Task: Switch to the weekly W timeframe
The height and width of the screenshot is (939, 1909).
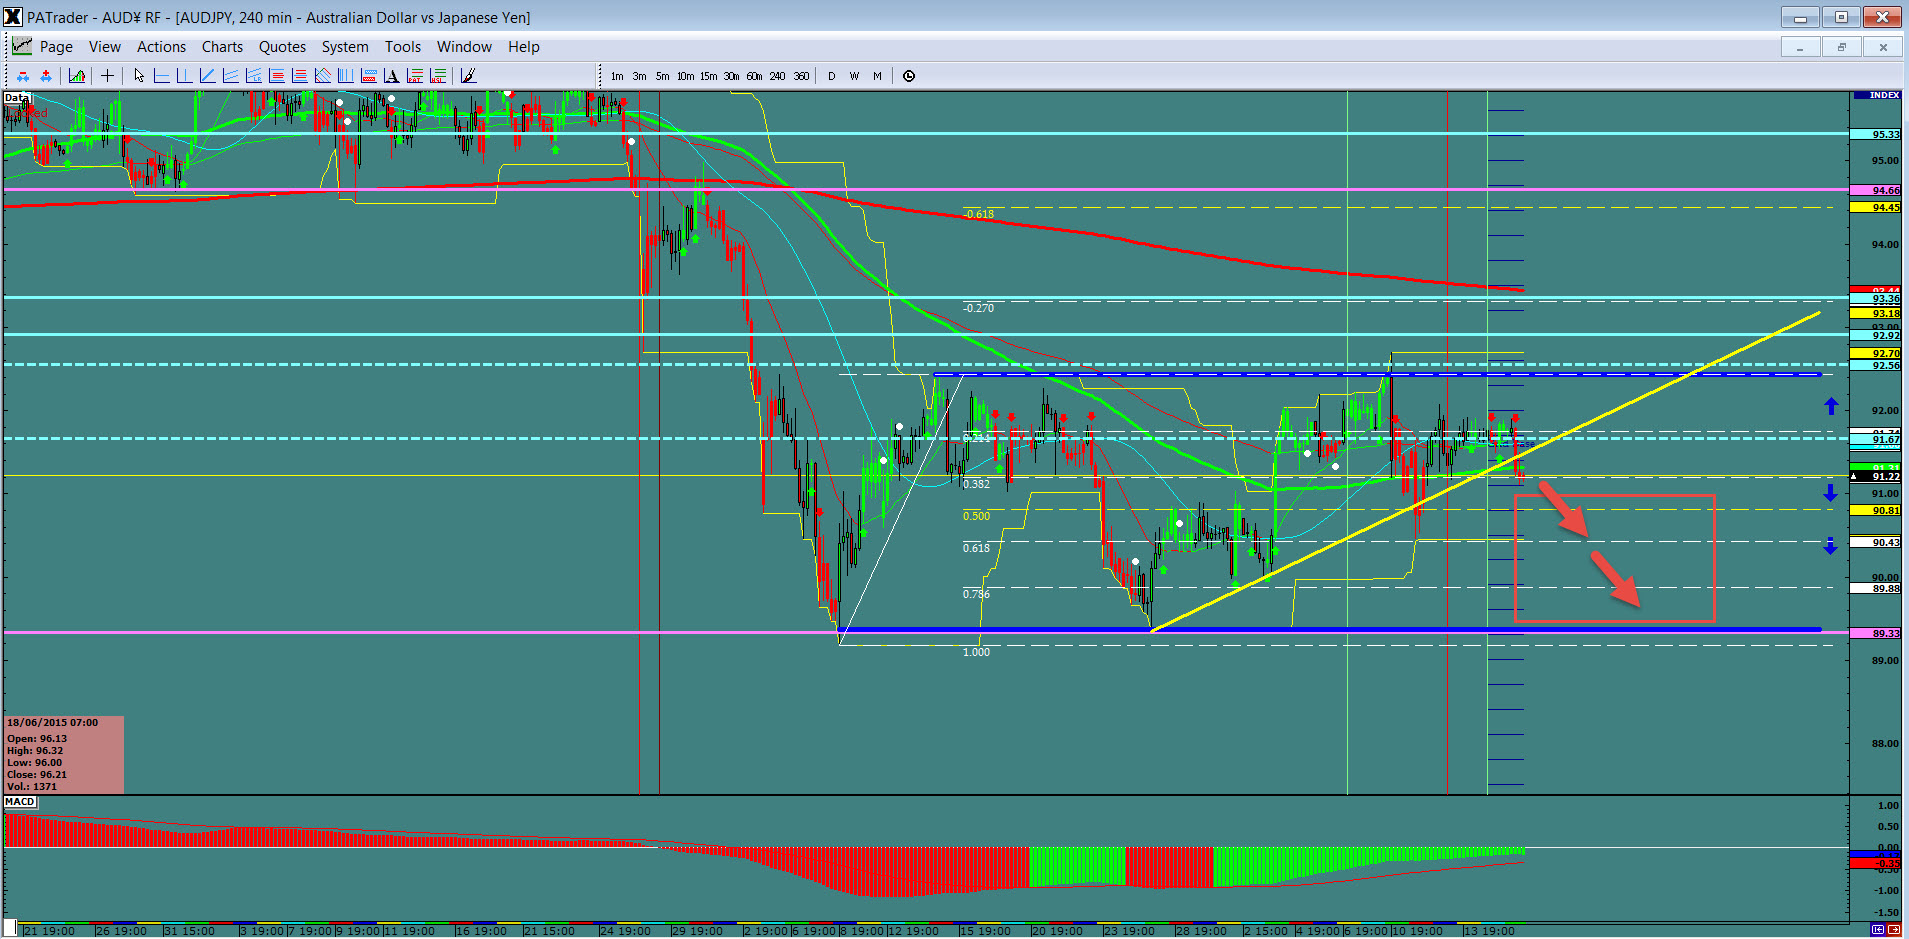Action: 854,76
